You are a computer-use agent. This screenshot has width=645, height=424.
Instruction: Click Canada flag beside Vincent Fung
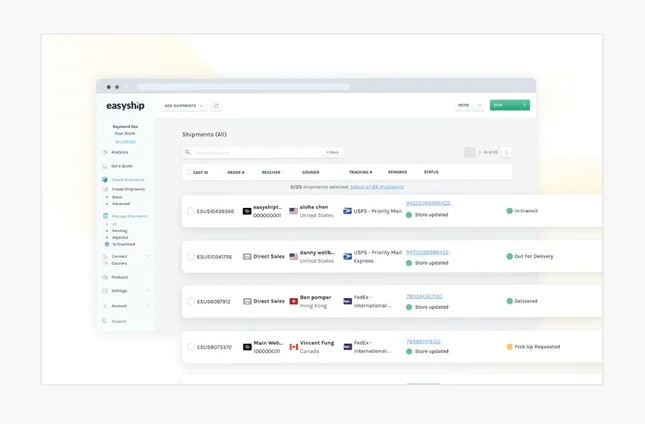pyautogui.click(x=293, y=347)
